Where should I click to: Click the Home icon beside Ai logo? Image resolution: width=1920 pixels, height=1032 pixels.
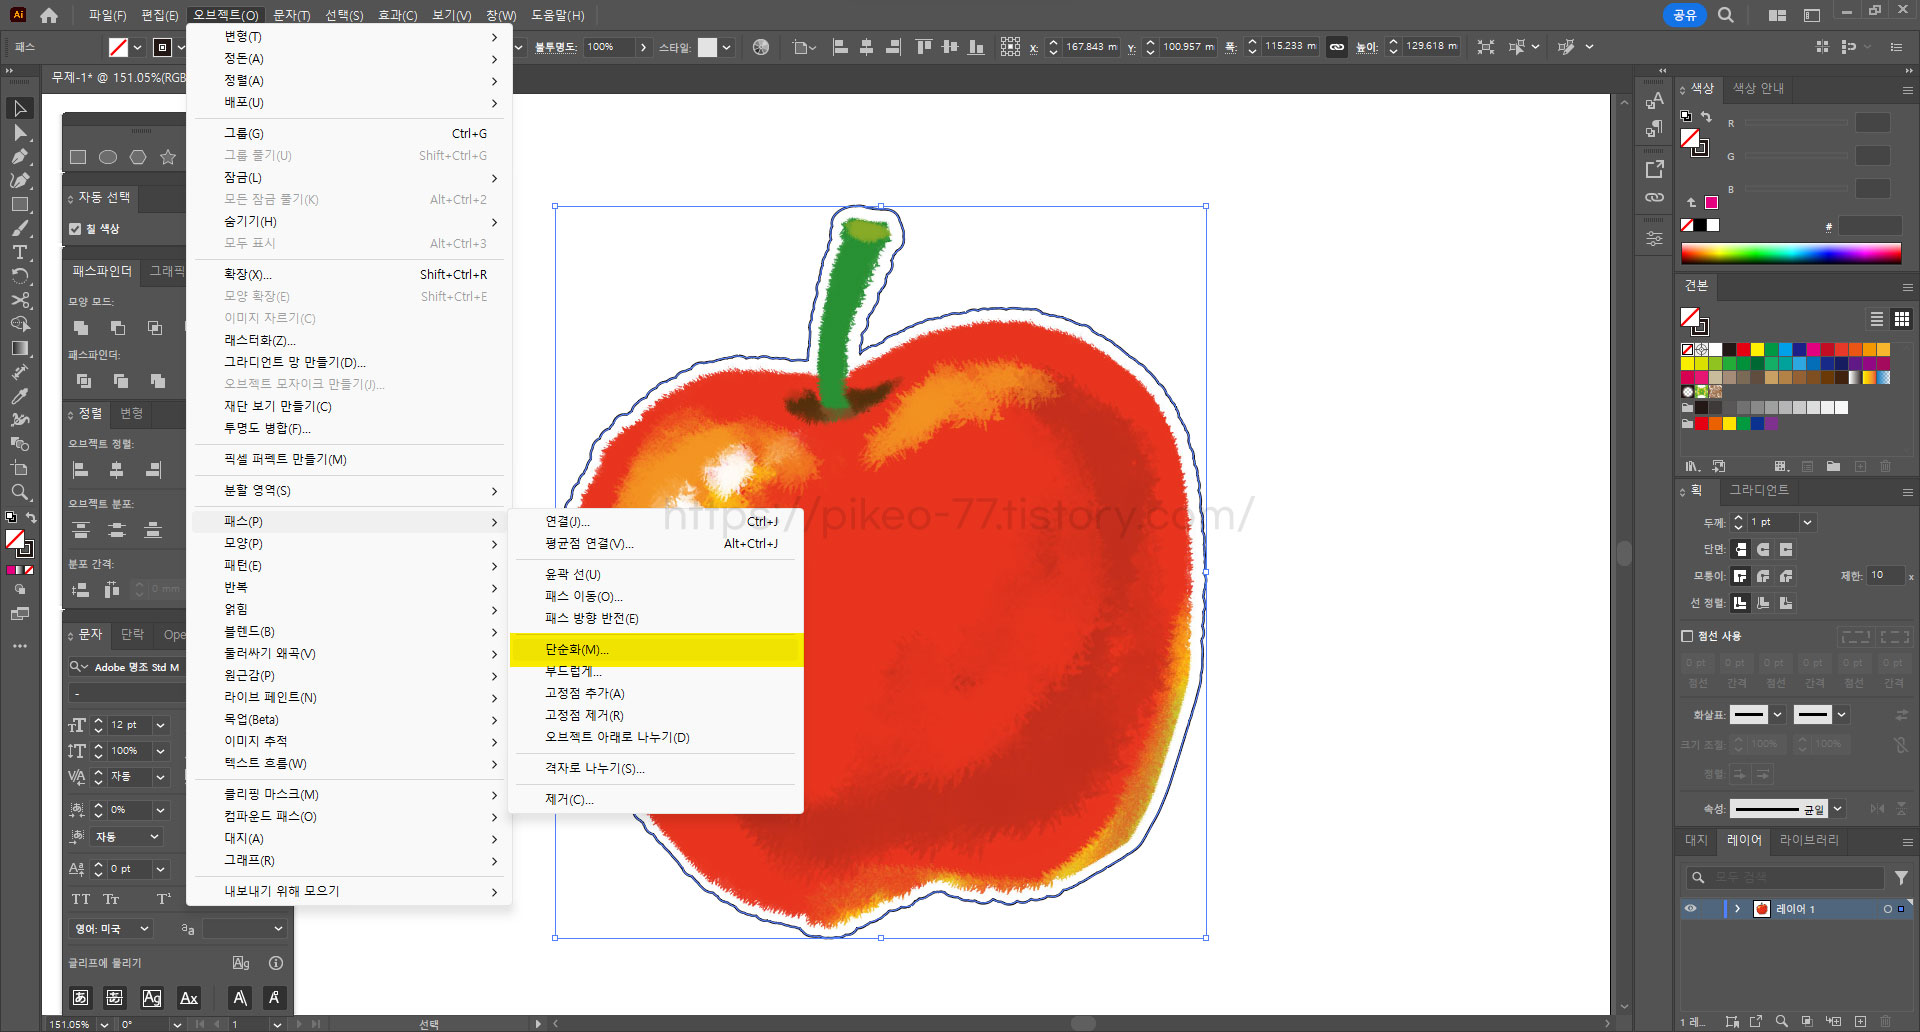click(x=49, y=15)
